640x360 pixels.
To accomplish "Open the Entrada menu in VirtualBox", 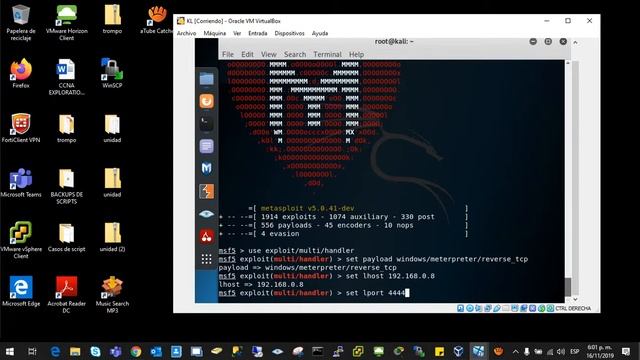I will (x=258, y=33).
